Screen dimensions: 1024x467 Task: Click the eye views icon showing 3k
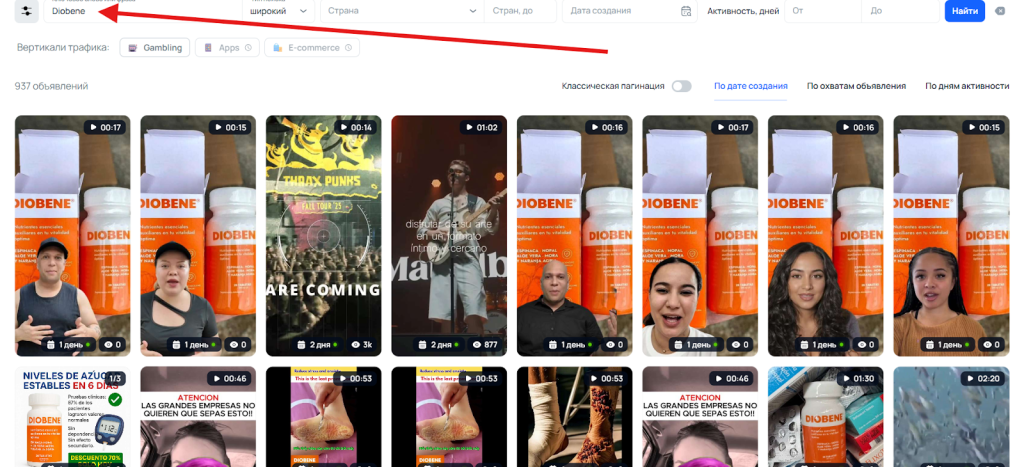[355, 344]
